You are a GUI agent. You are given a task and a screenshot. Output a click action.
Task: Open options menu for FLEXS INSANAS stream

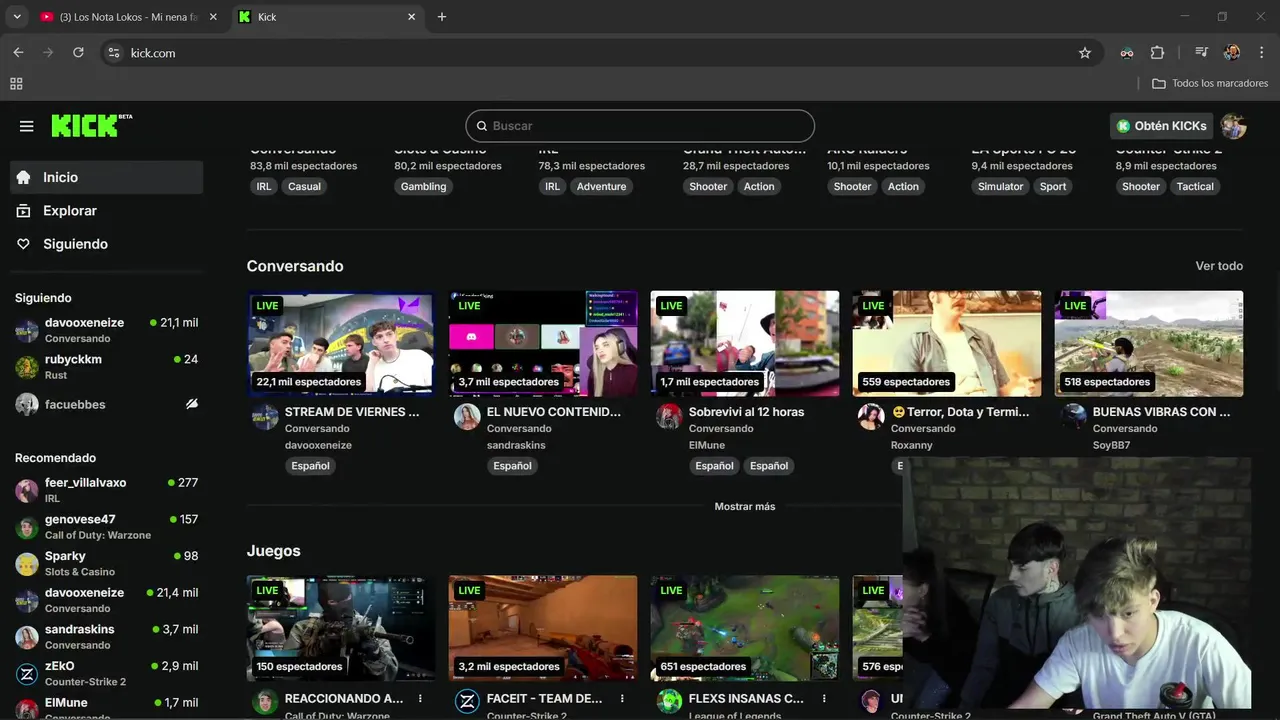pos(824,699)
